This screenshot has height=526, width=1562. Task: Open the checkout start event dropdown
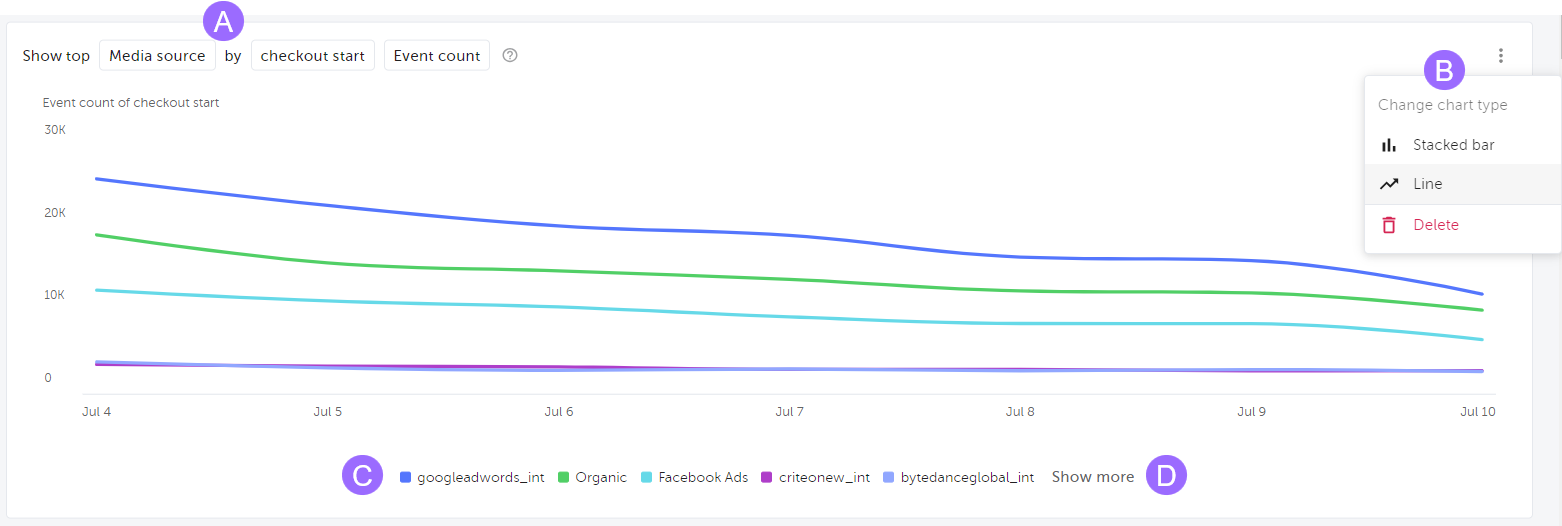(x=312, y=56)
